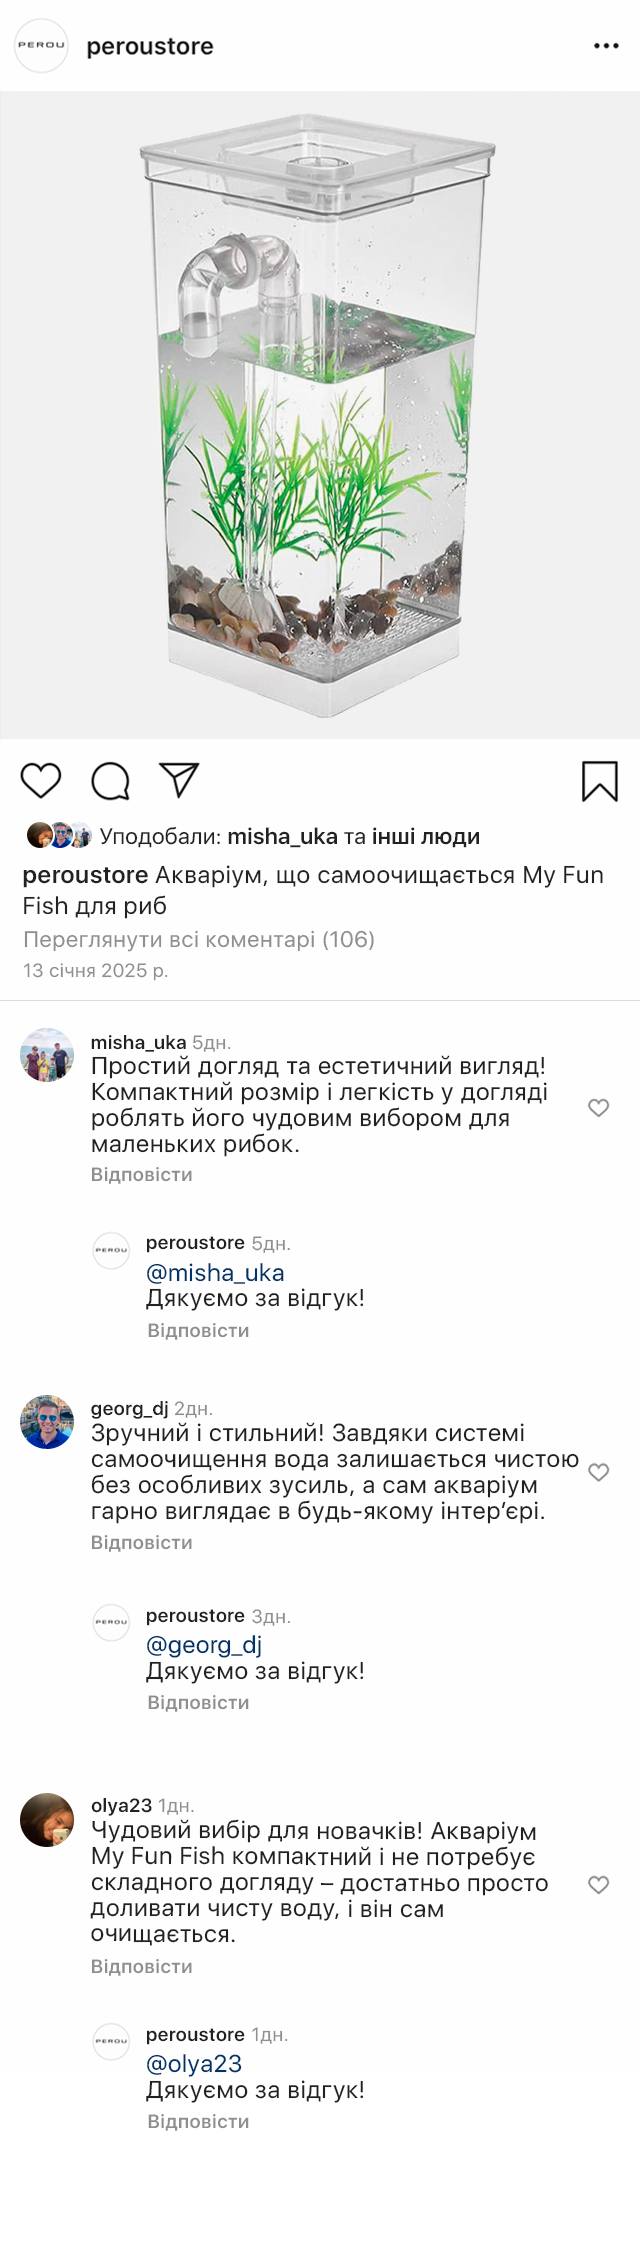Open comments via the speech bubble icon

(111, 781)
